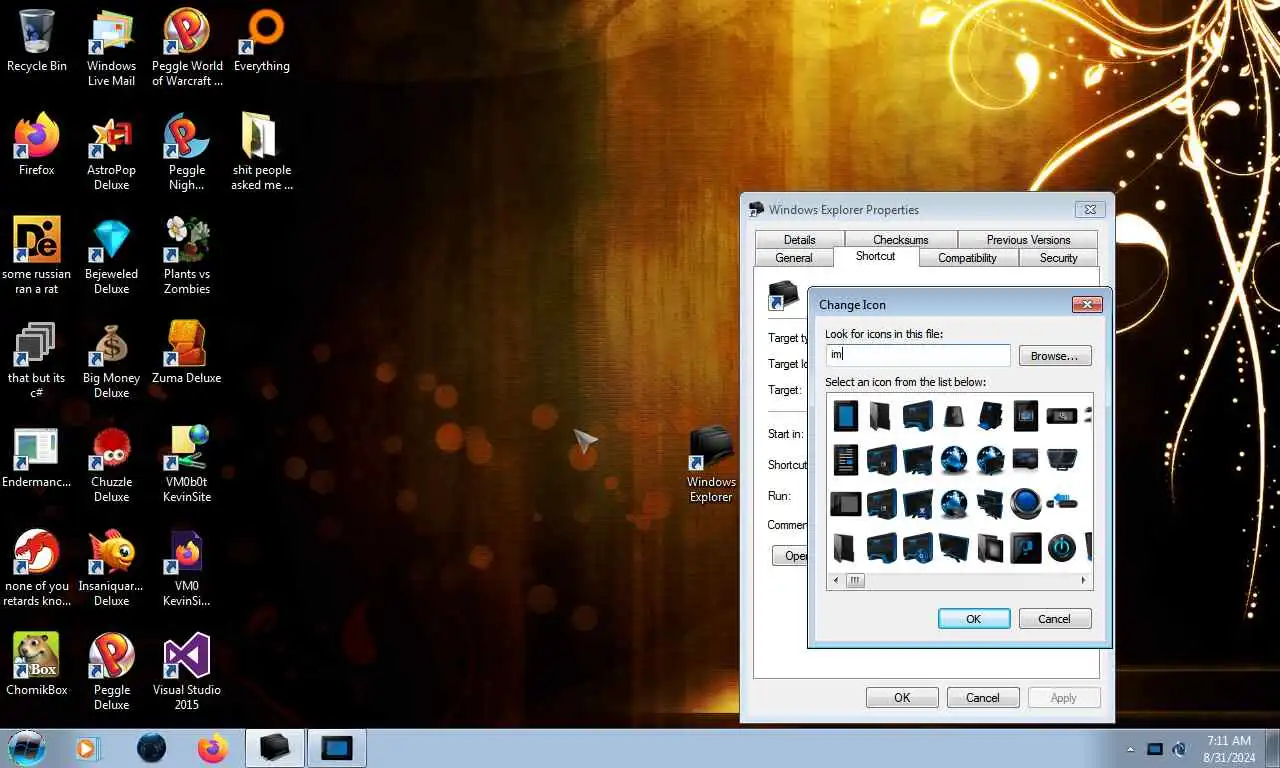The image size is (1280, 768).
Task: Click the blue monitor tray icon
Action: click(x=1155, y=749)
